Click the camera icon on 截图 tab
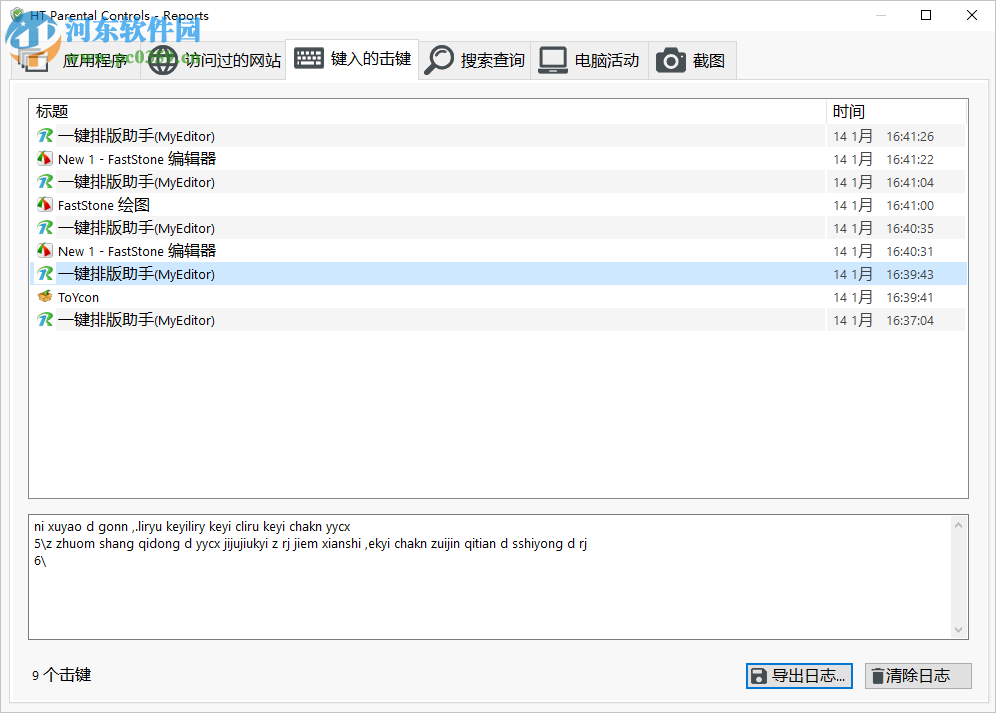Screen dimensions: 996x713 coord(671,59)
